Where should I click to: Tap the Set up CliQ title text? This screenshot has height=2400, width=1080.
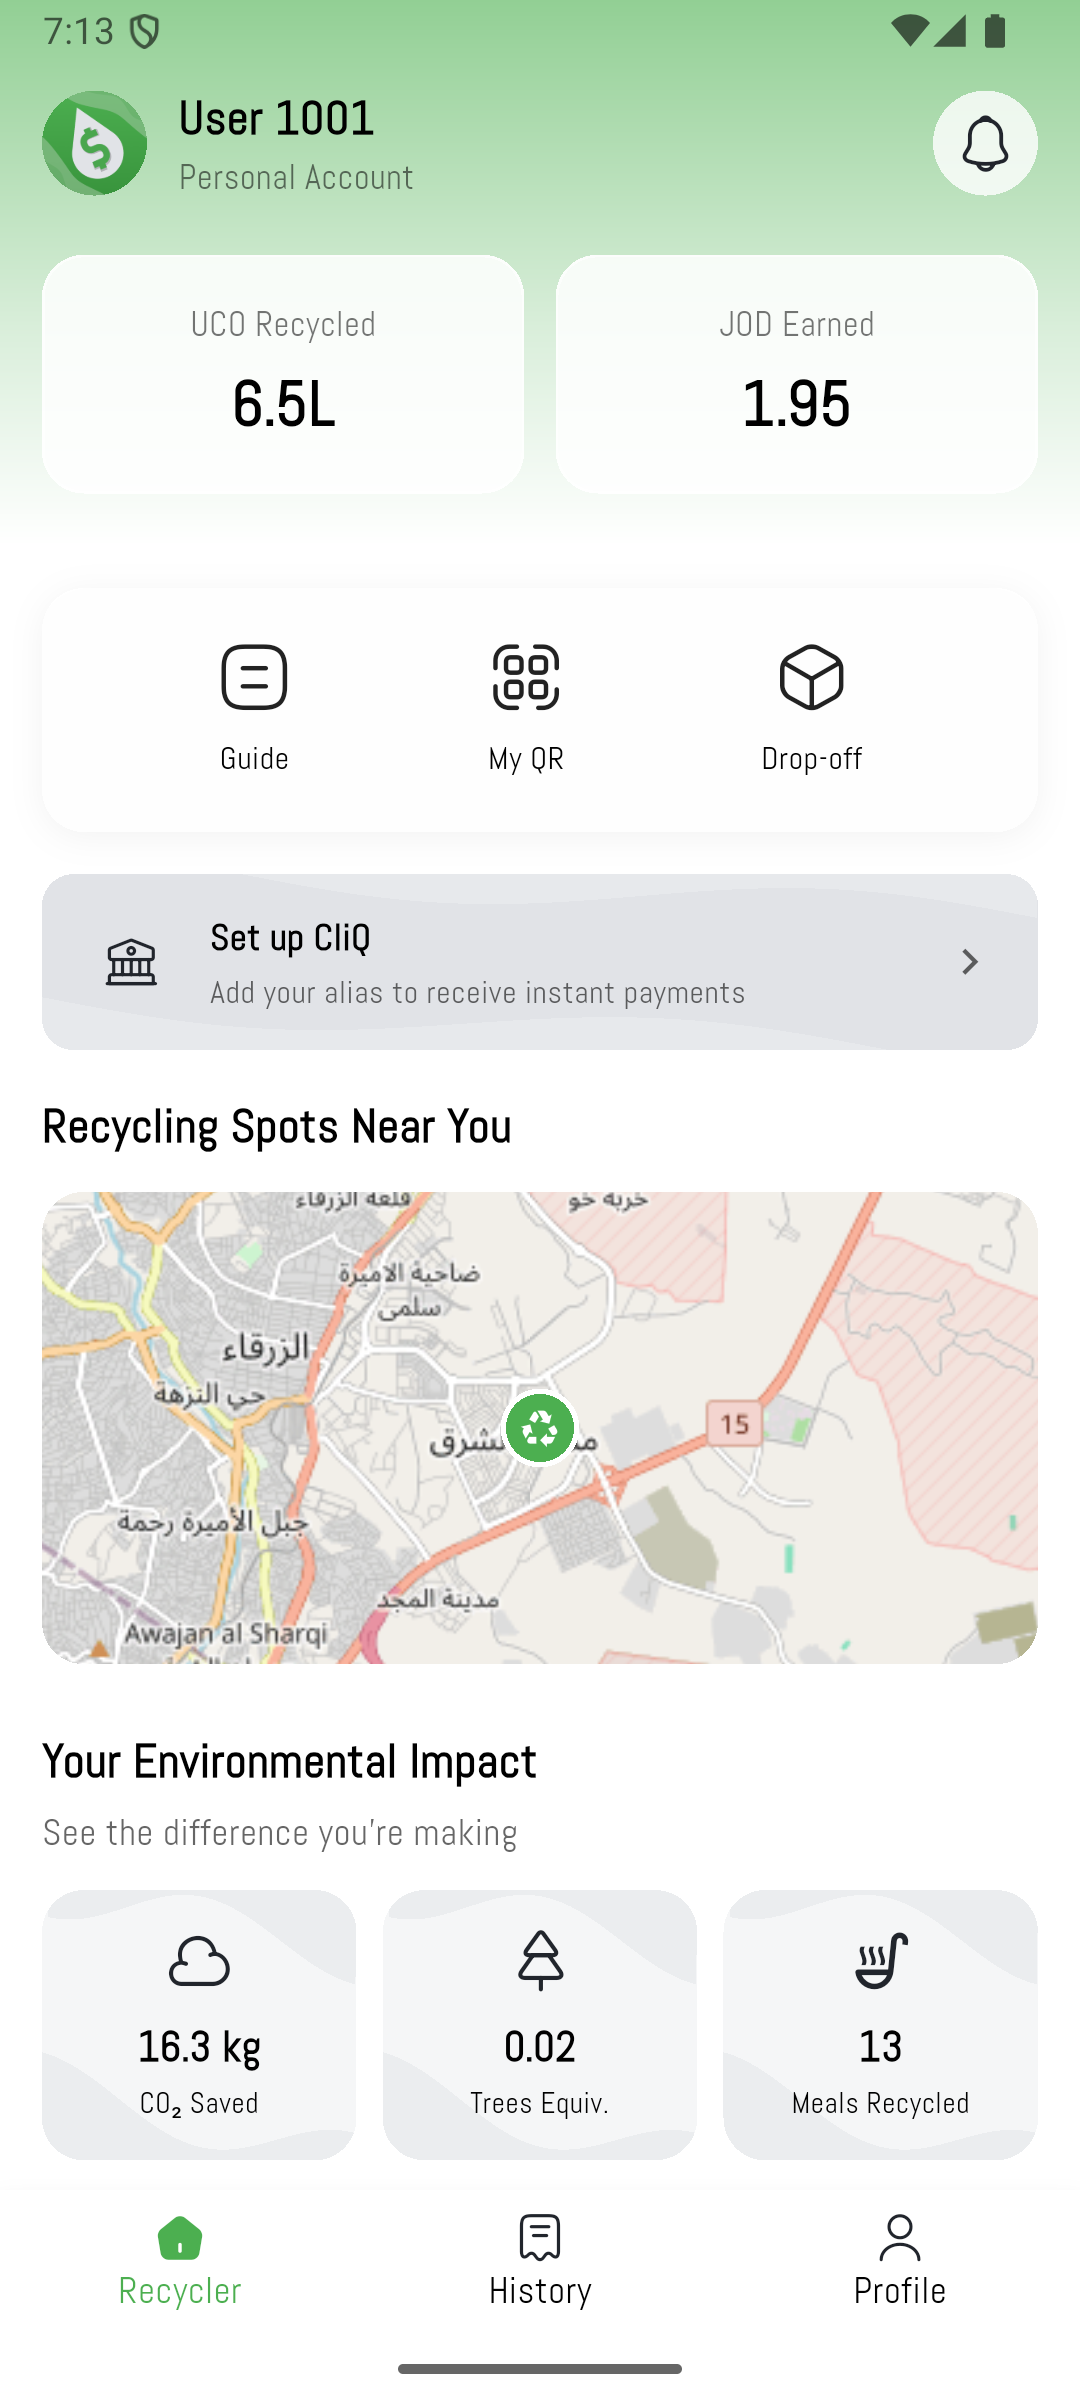(x=290, y=938)
